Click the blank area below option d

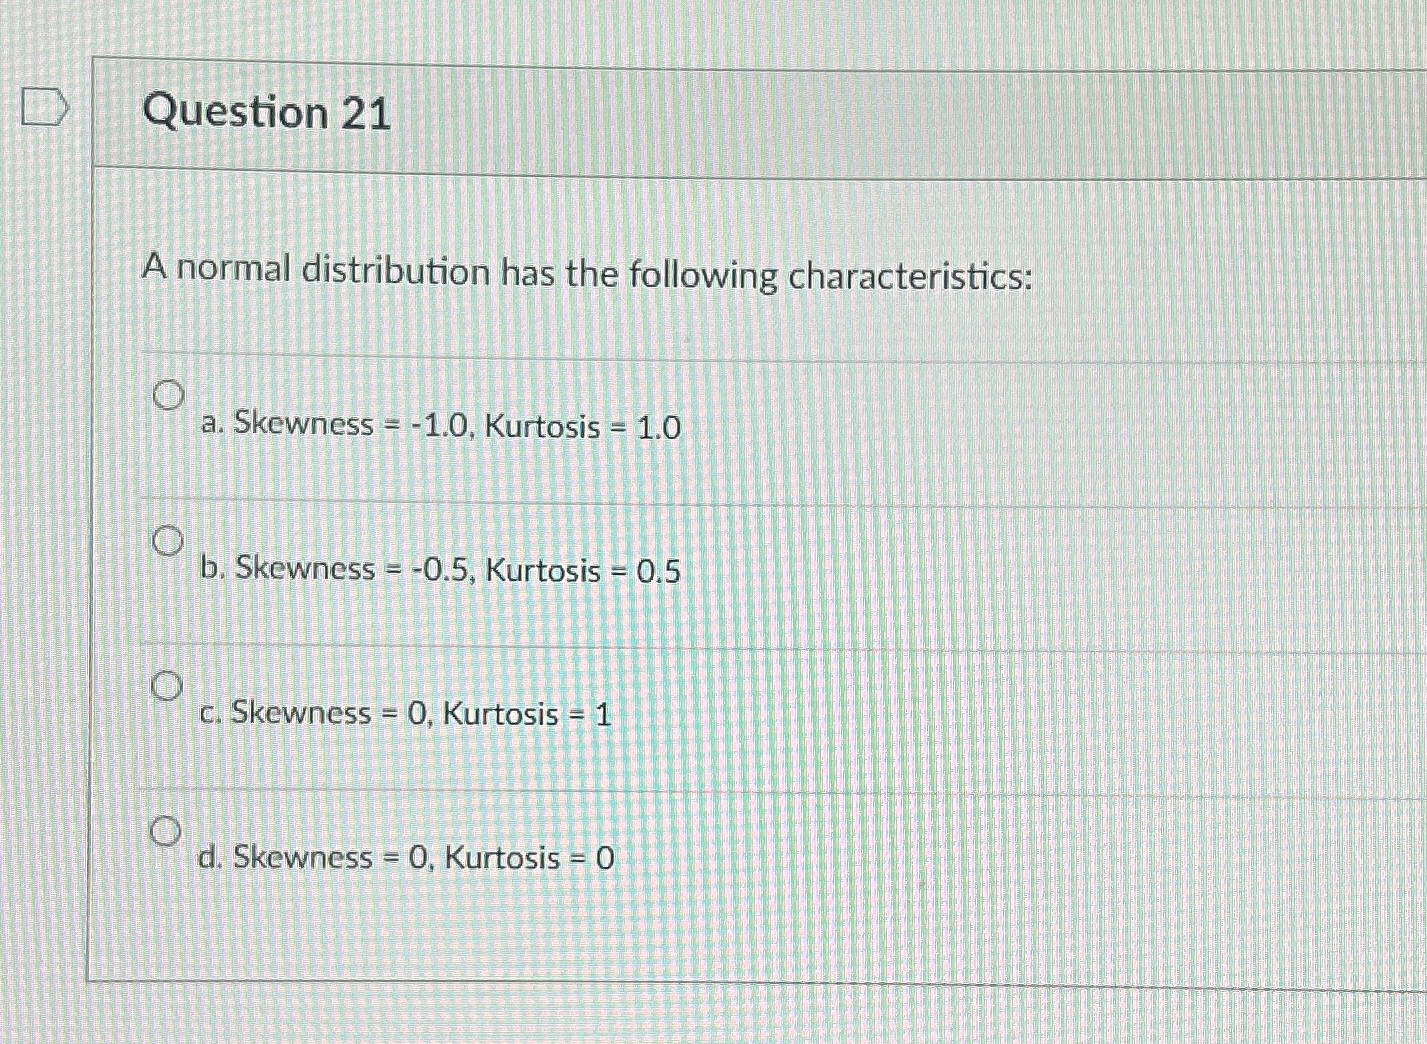(700, 940)
